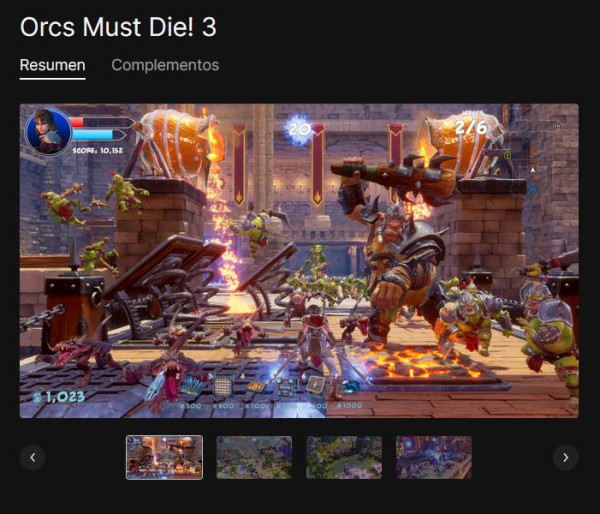600x514 pixels.
Task: Open the Complementos tab
Action: (165, 65)
